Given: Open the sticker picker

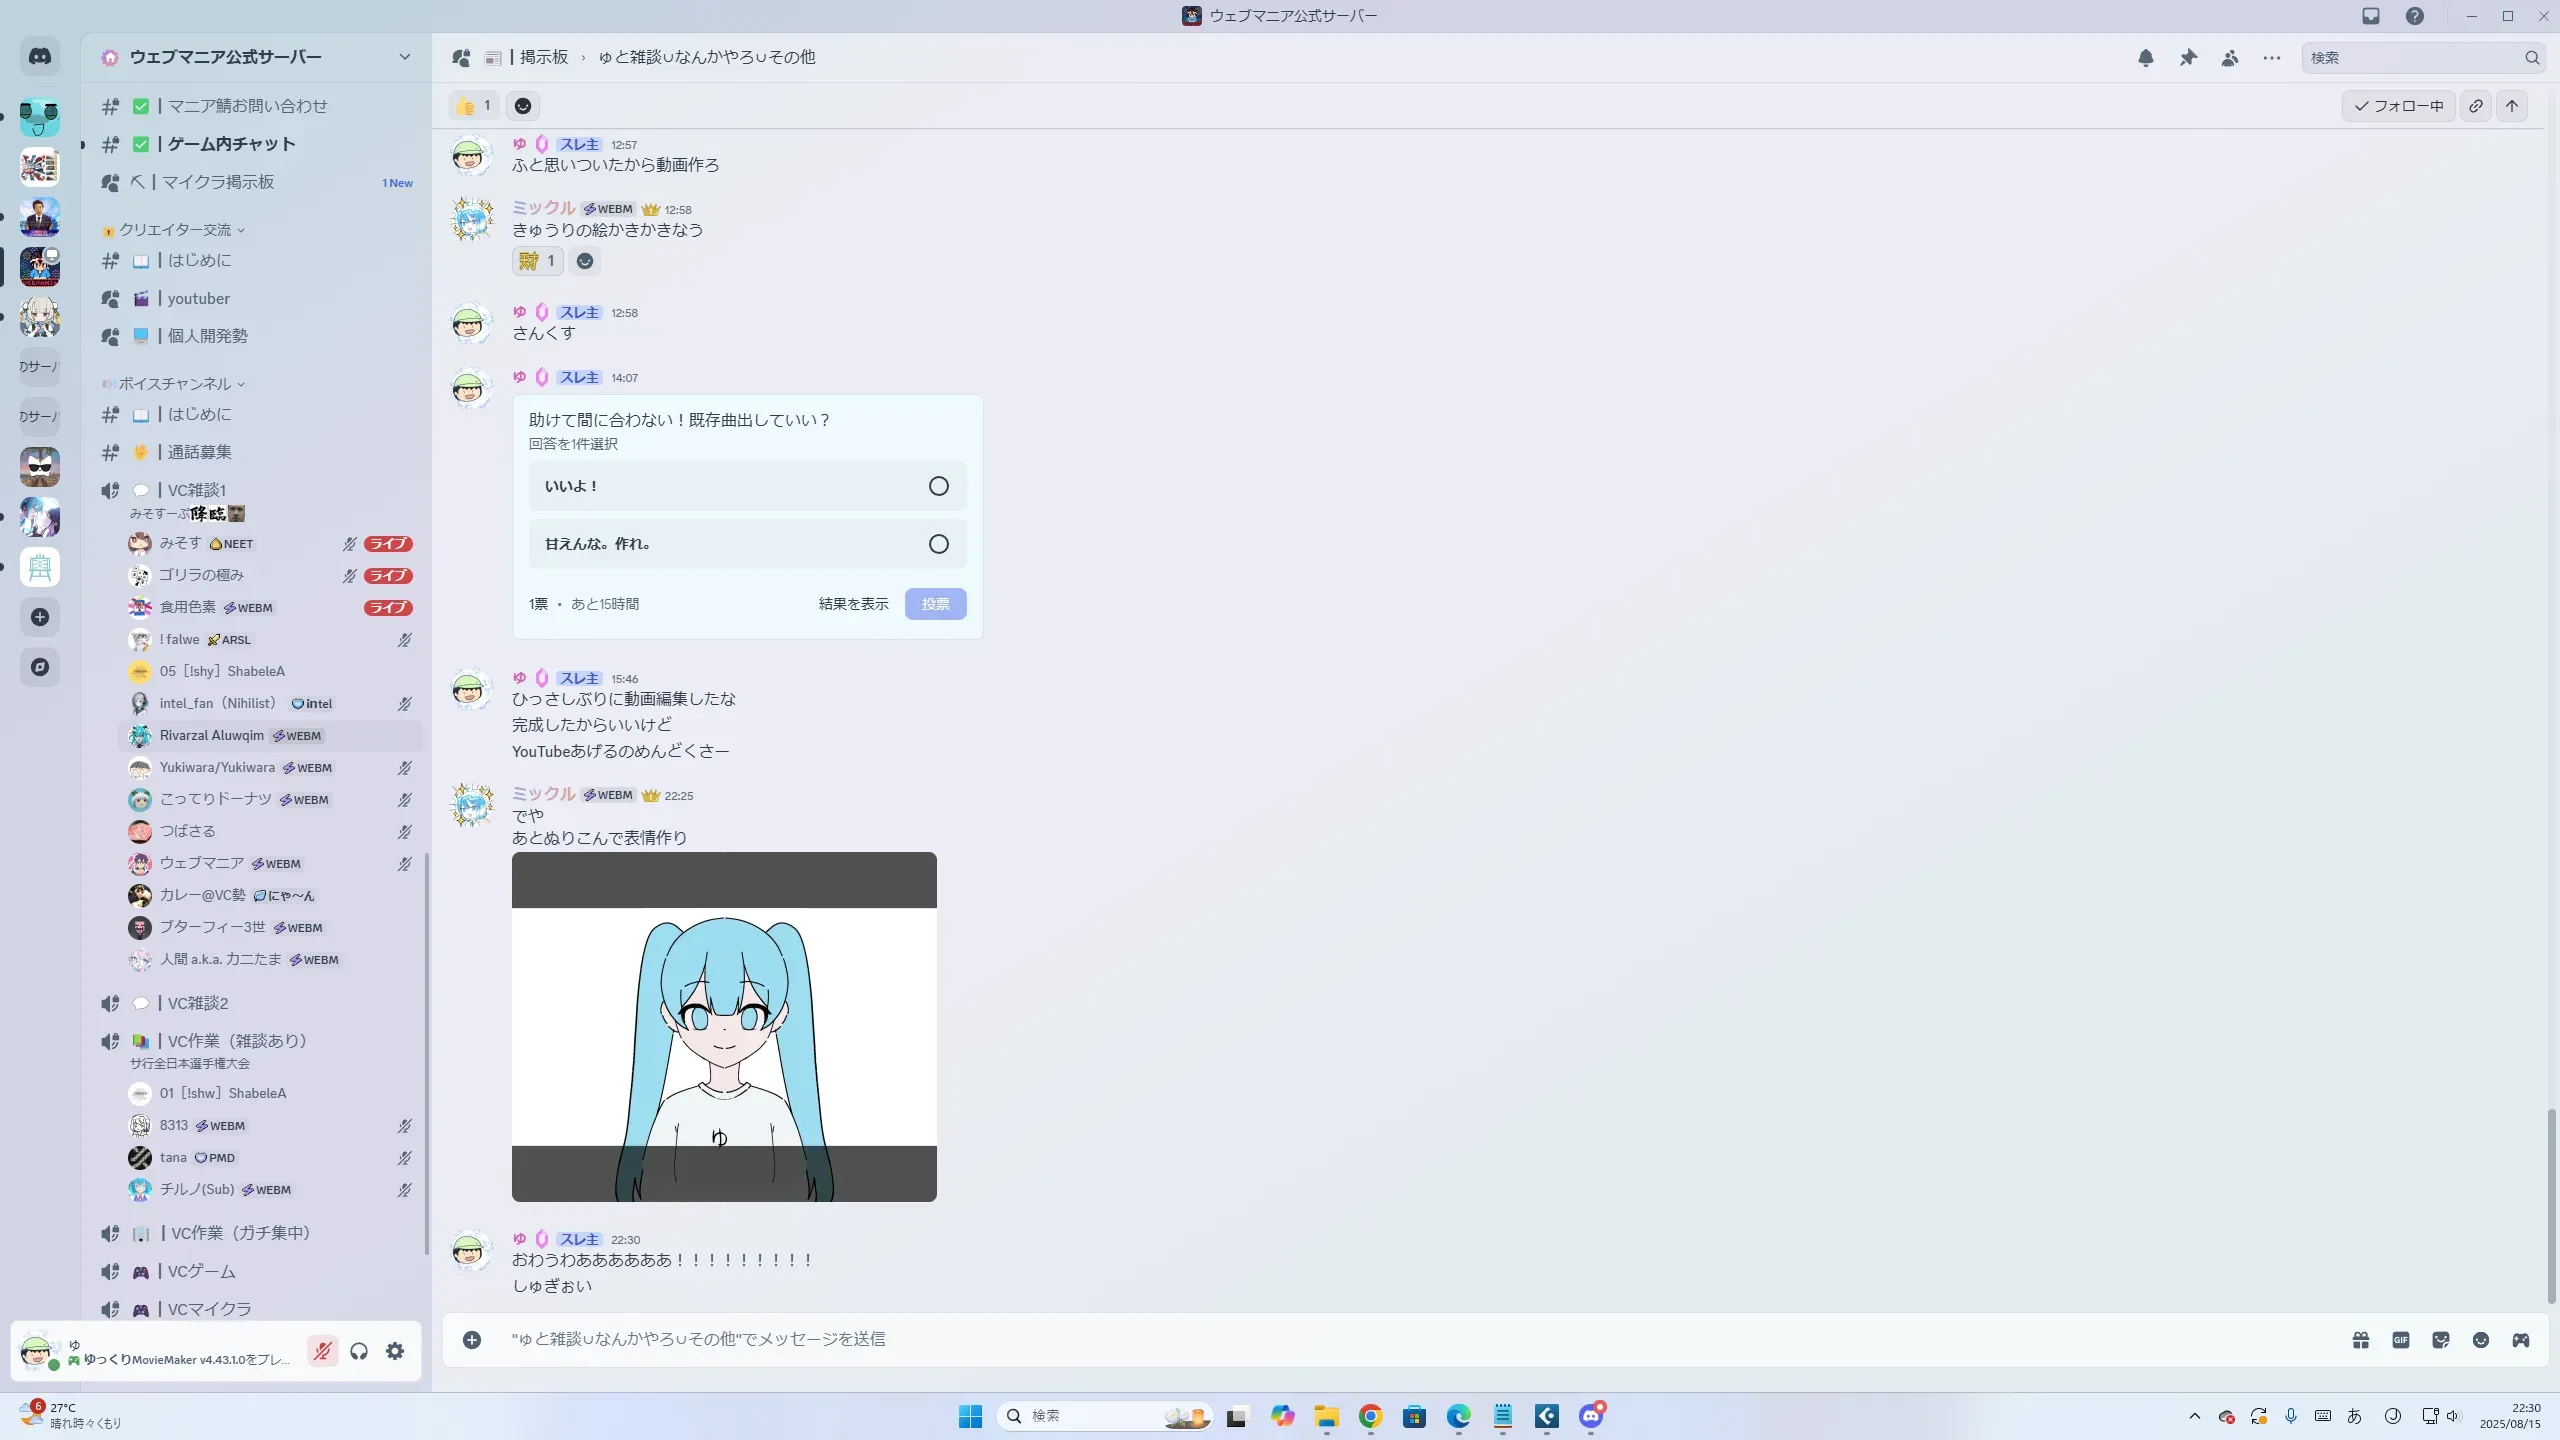Looking at the screenshot, I should [2440, 1340].
